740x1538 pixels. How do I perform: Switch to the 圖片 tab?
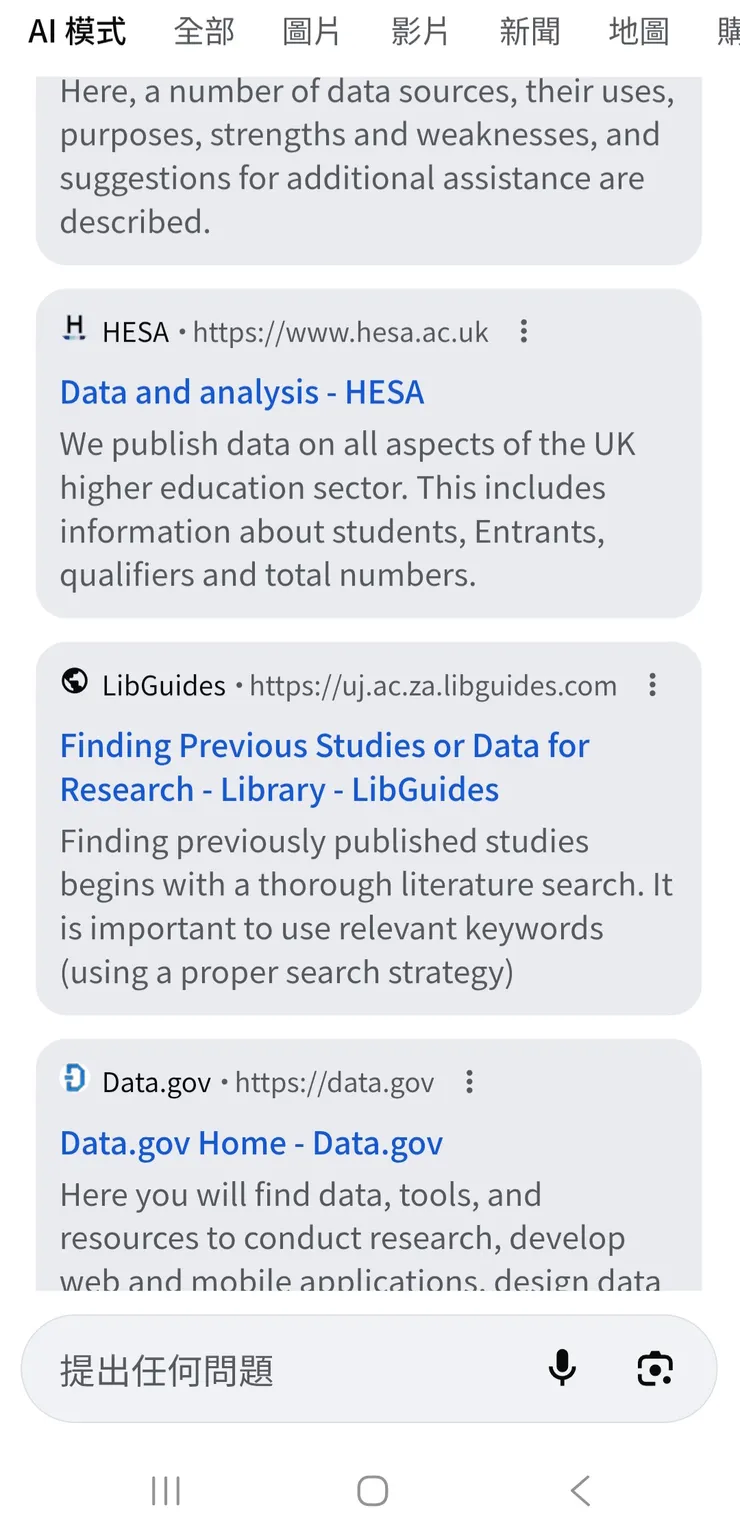tap(312, 32)
